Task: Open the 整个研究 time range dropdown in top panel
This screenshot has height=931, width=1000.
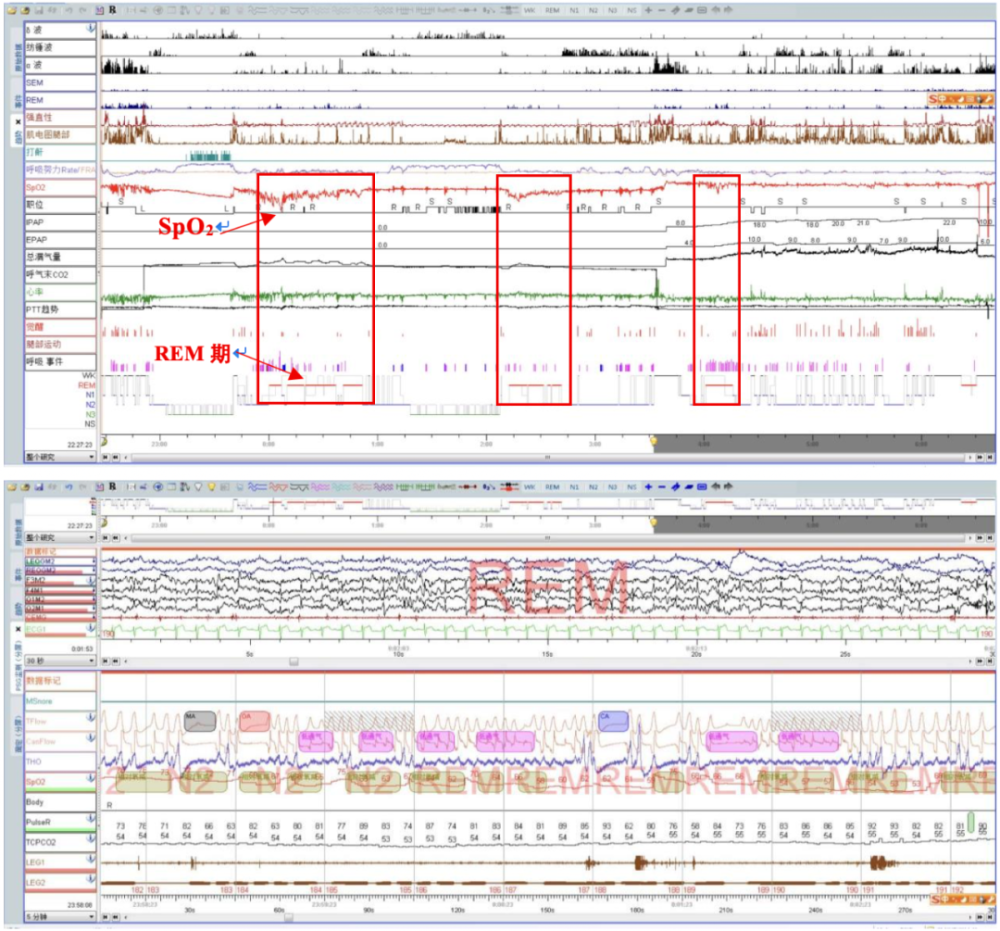Action: coord(91,456)
